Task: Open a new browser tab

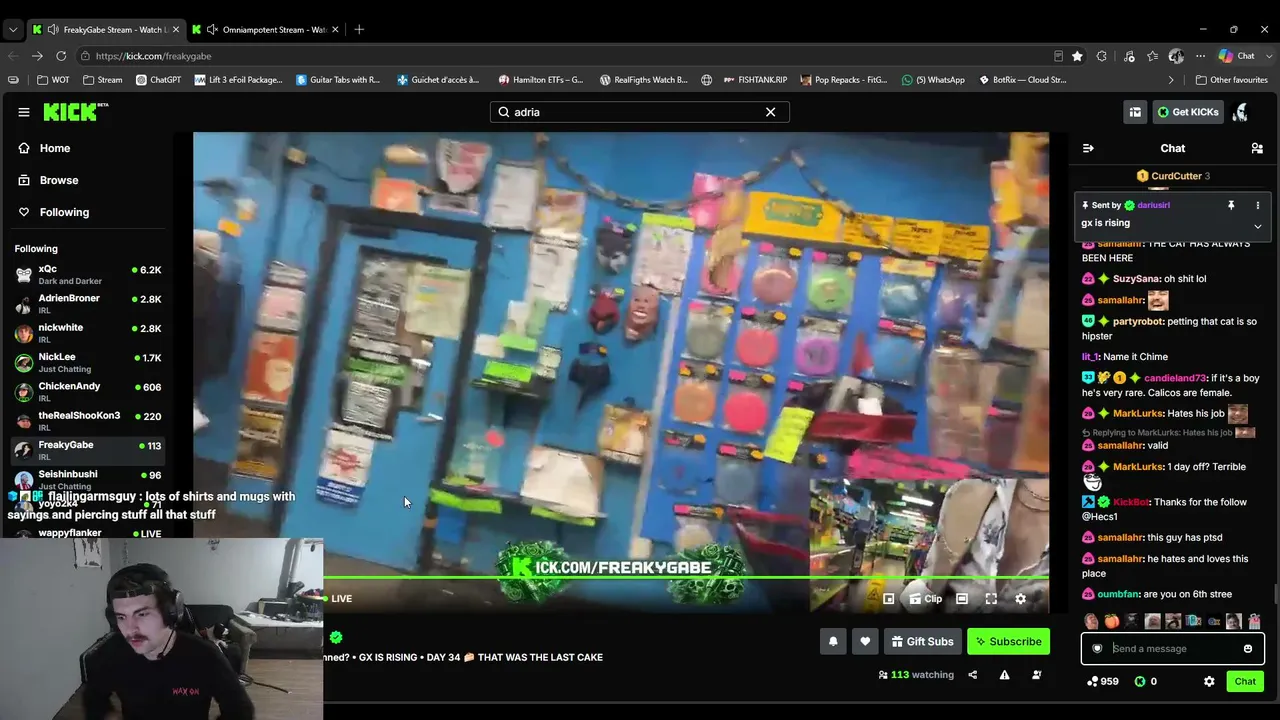Action: [359, 29]
